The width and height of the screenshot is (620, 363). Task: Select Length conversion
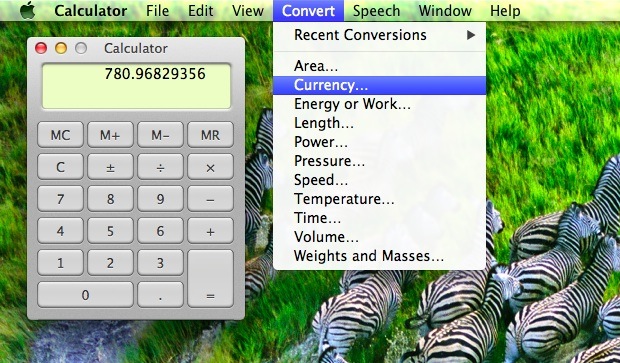point(379,123)
